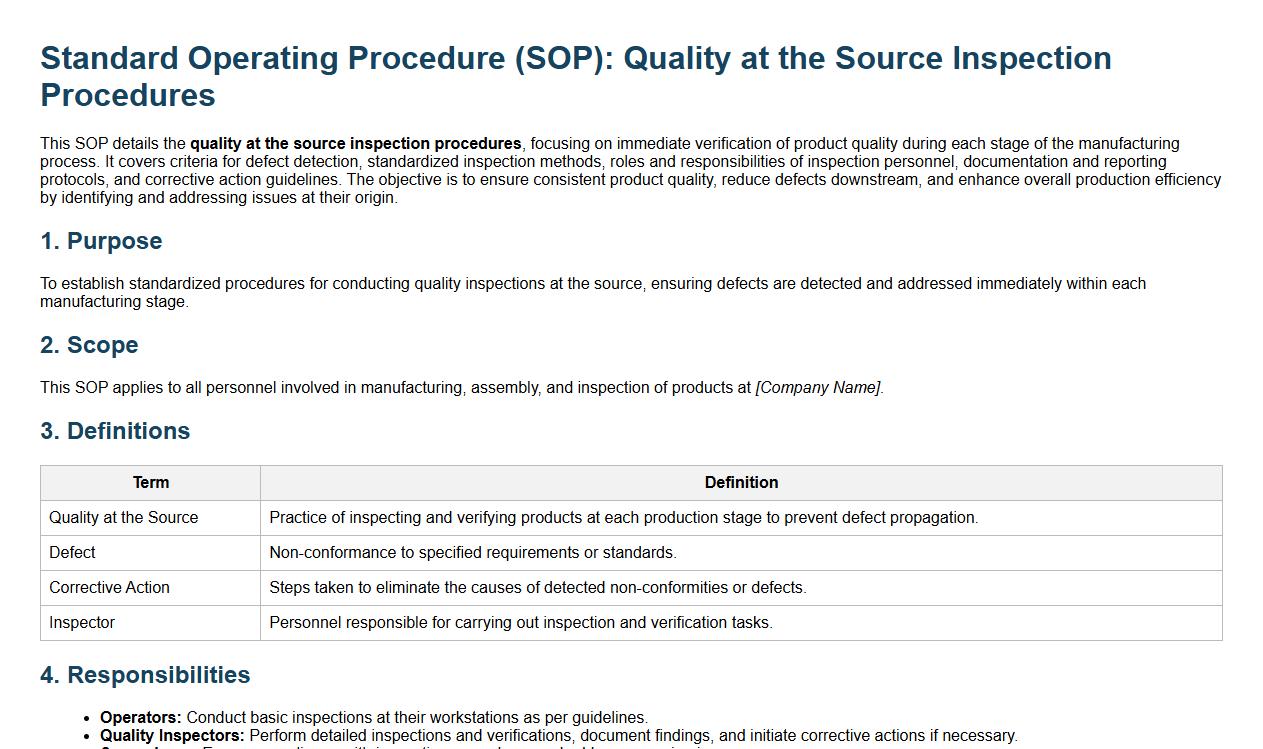Click the bold phrase in the intro paragraph
This screenshot has width=1263, height=749.
355,144
